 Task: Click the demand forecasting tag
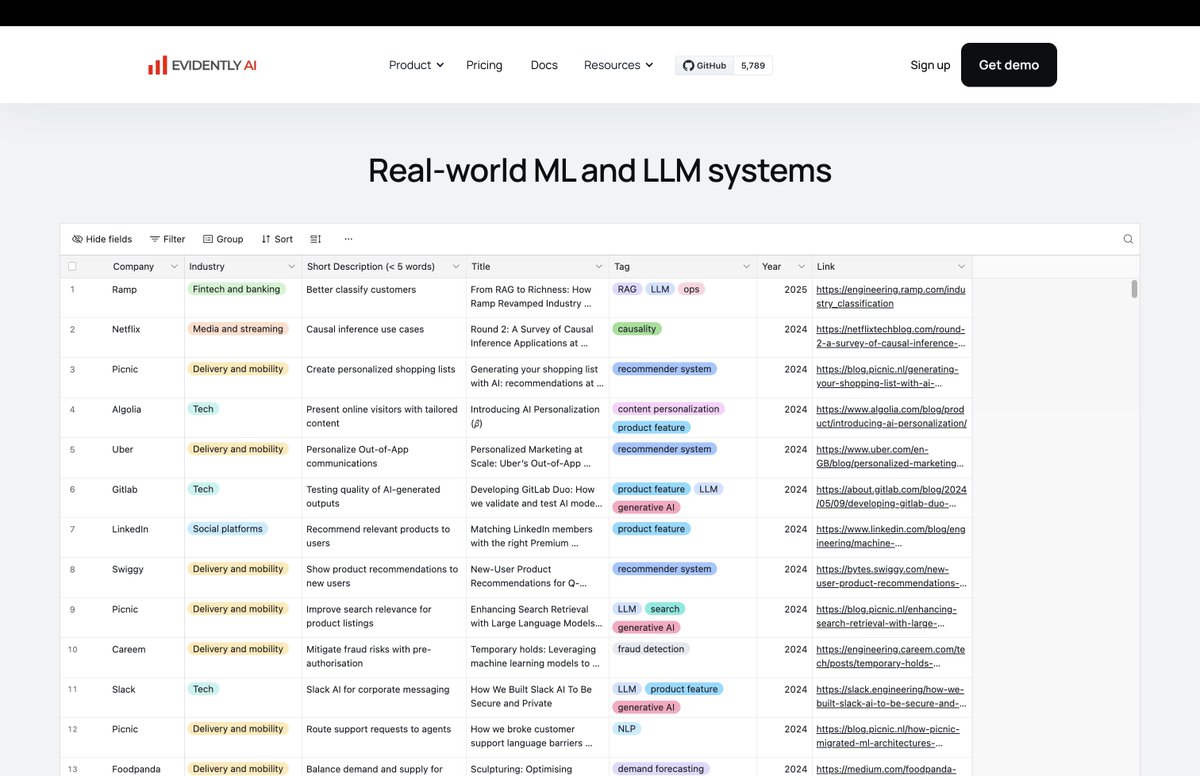coord(660,769)
